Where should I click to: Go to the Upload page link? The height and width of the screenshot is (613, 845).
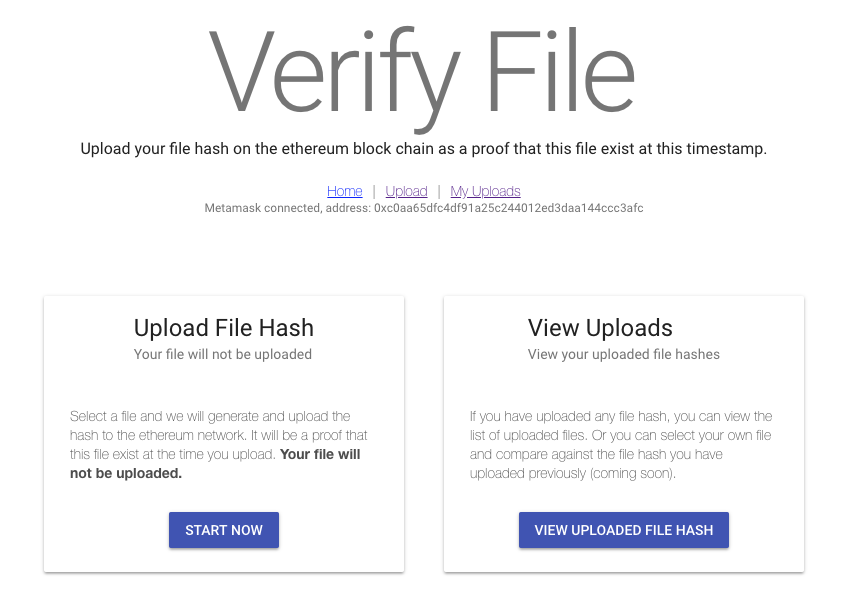(406, 191)
